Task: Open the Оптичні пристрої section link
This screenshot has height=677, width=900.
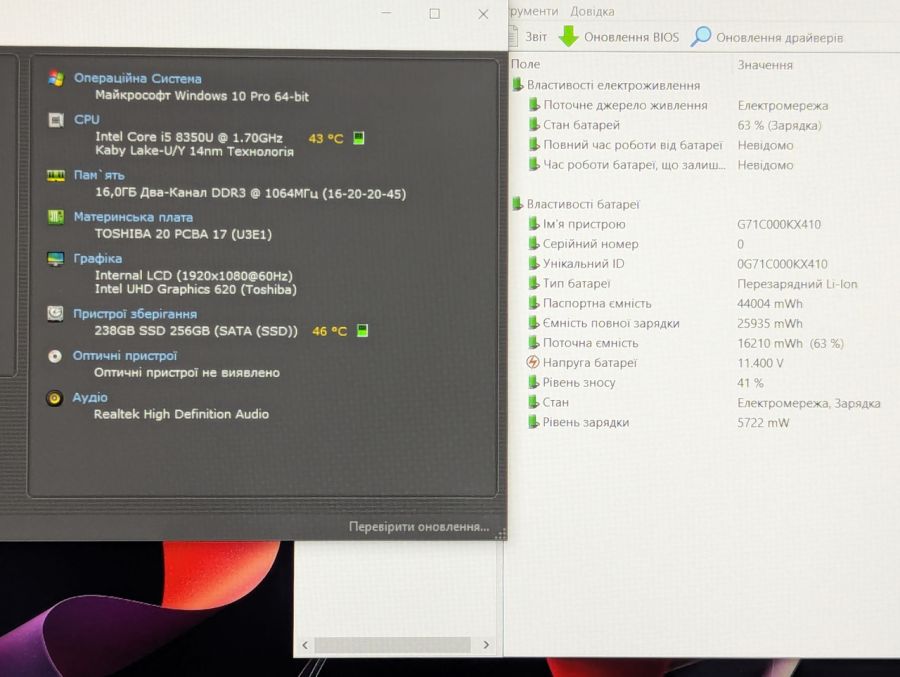Action: point(125,356)
